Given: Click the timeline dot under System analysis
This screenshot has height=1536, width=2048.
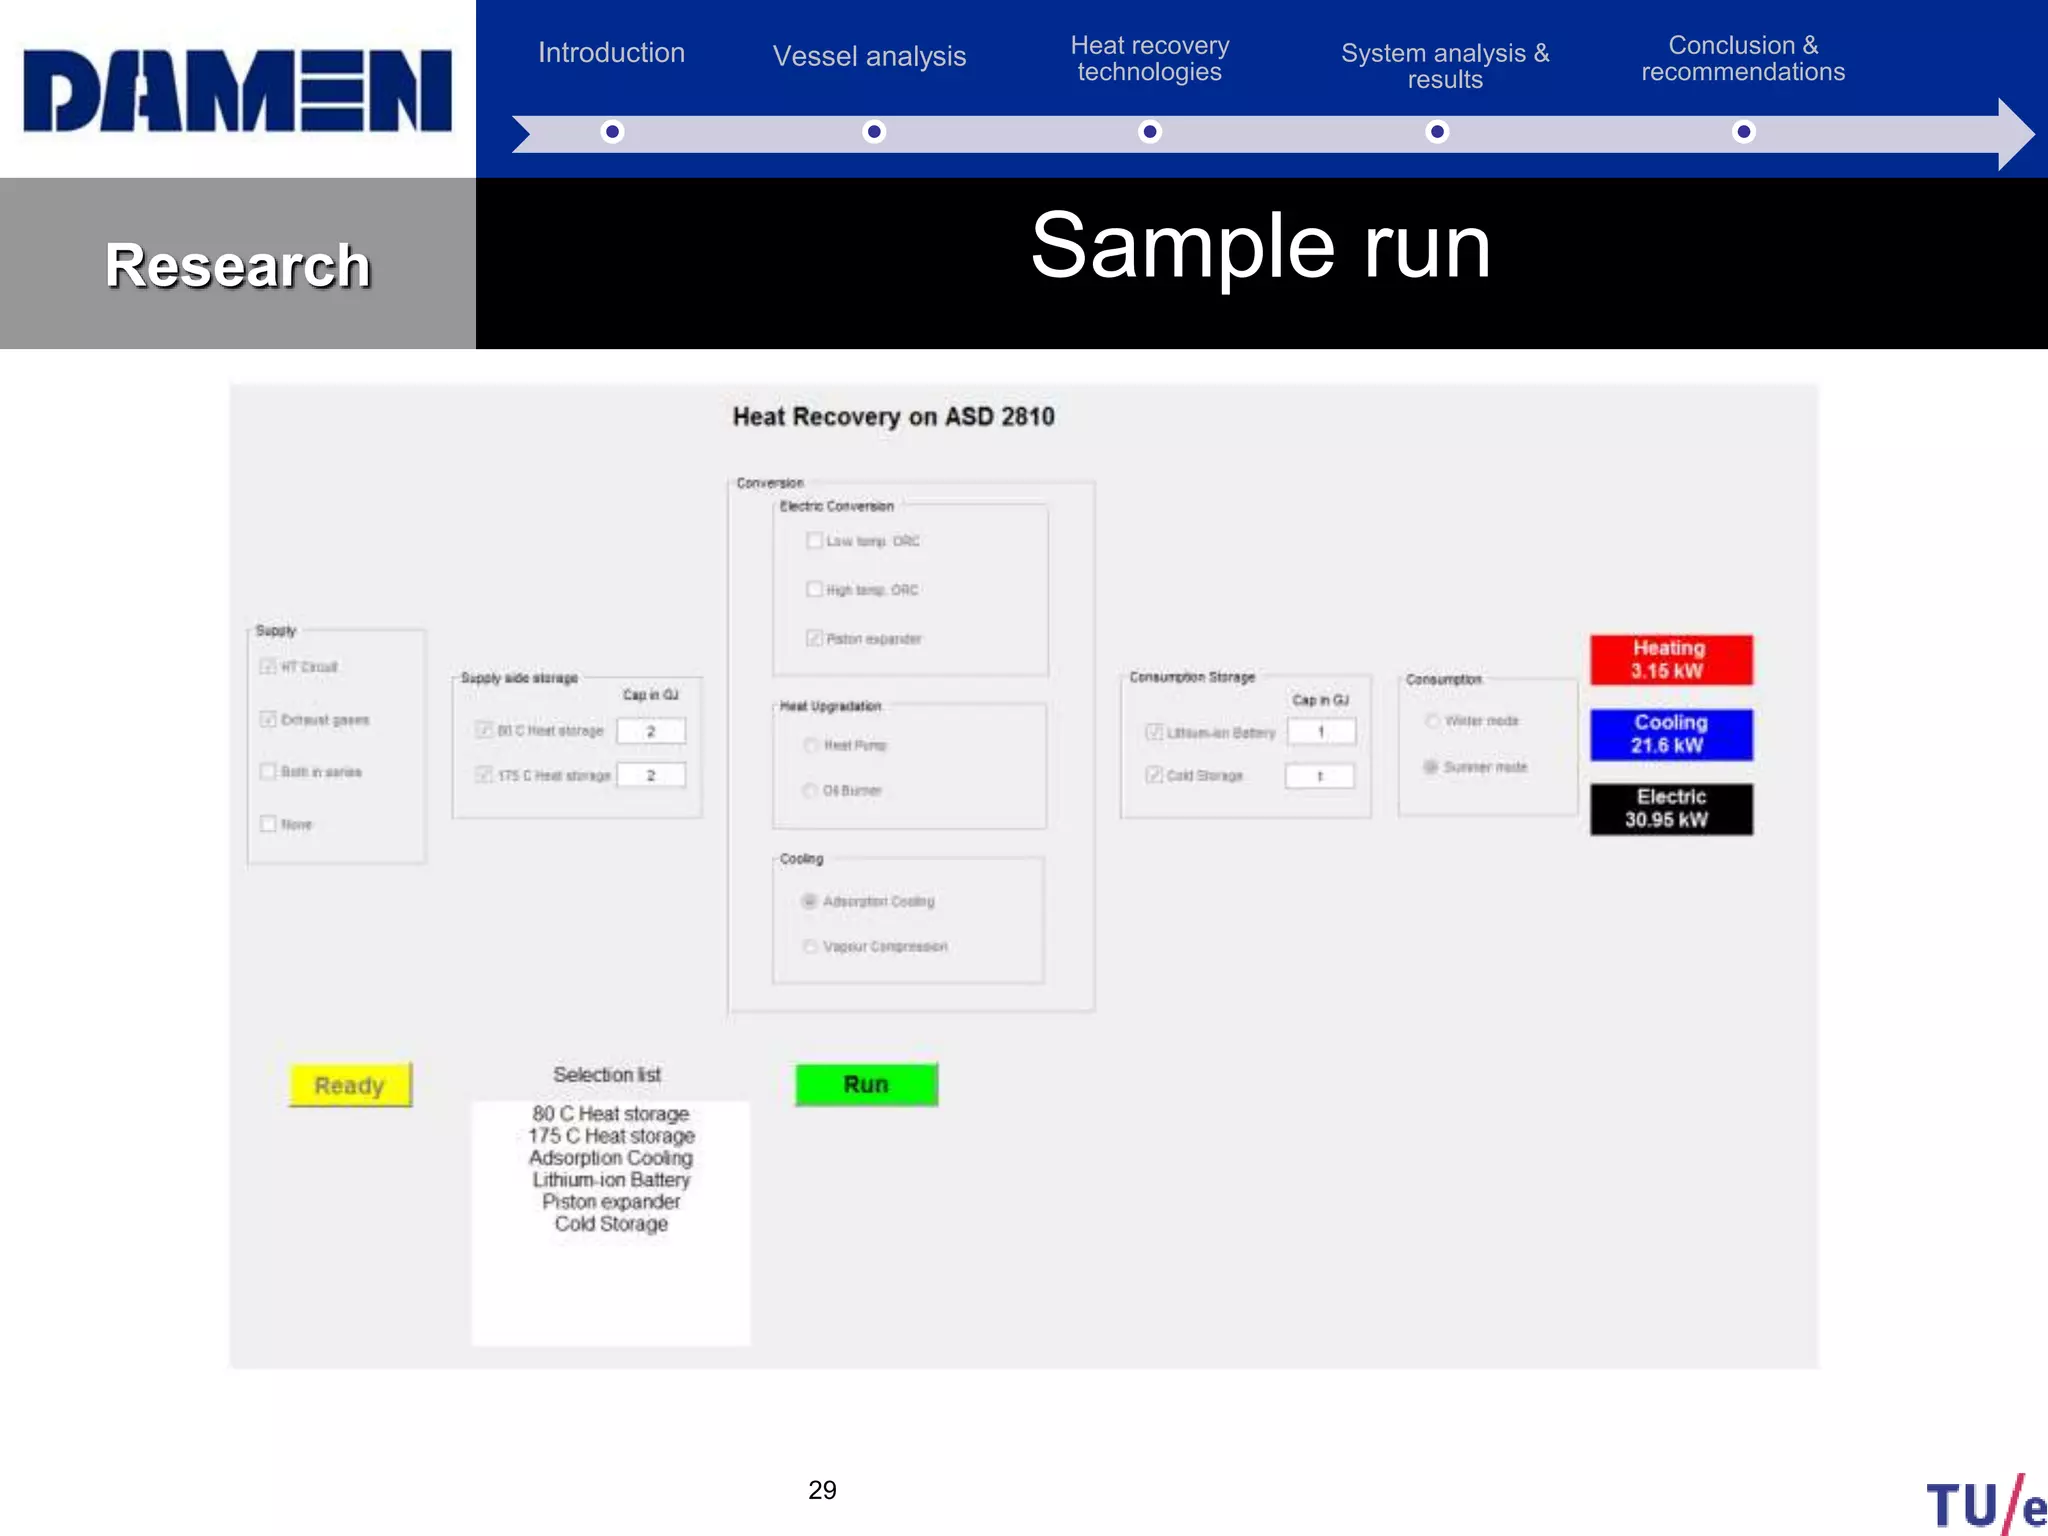Looking at the screenshot, I should tap(1437, 132).
